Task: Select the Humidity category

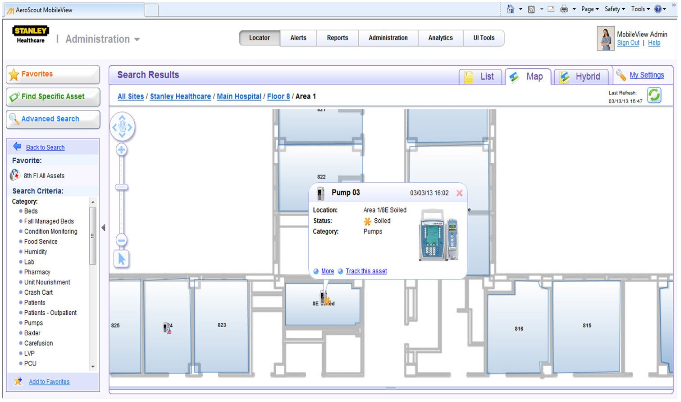Action: [36, 252]
